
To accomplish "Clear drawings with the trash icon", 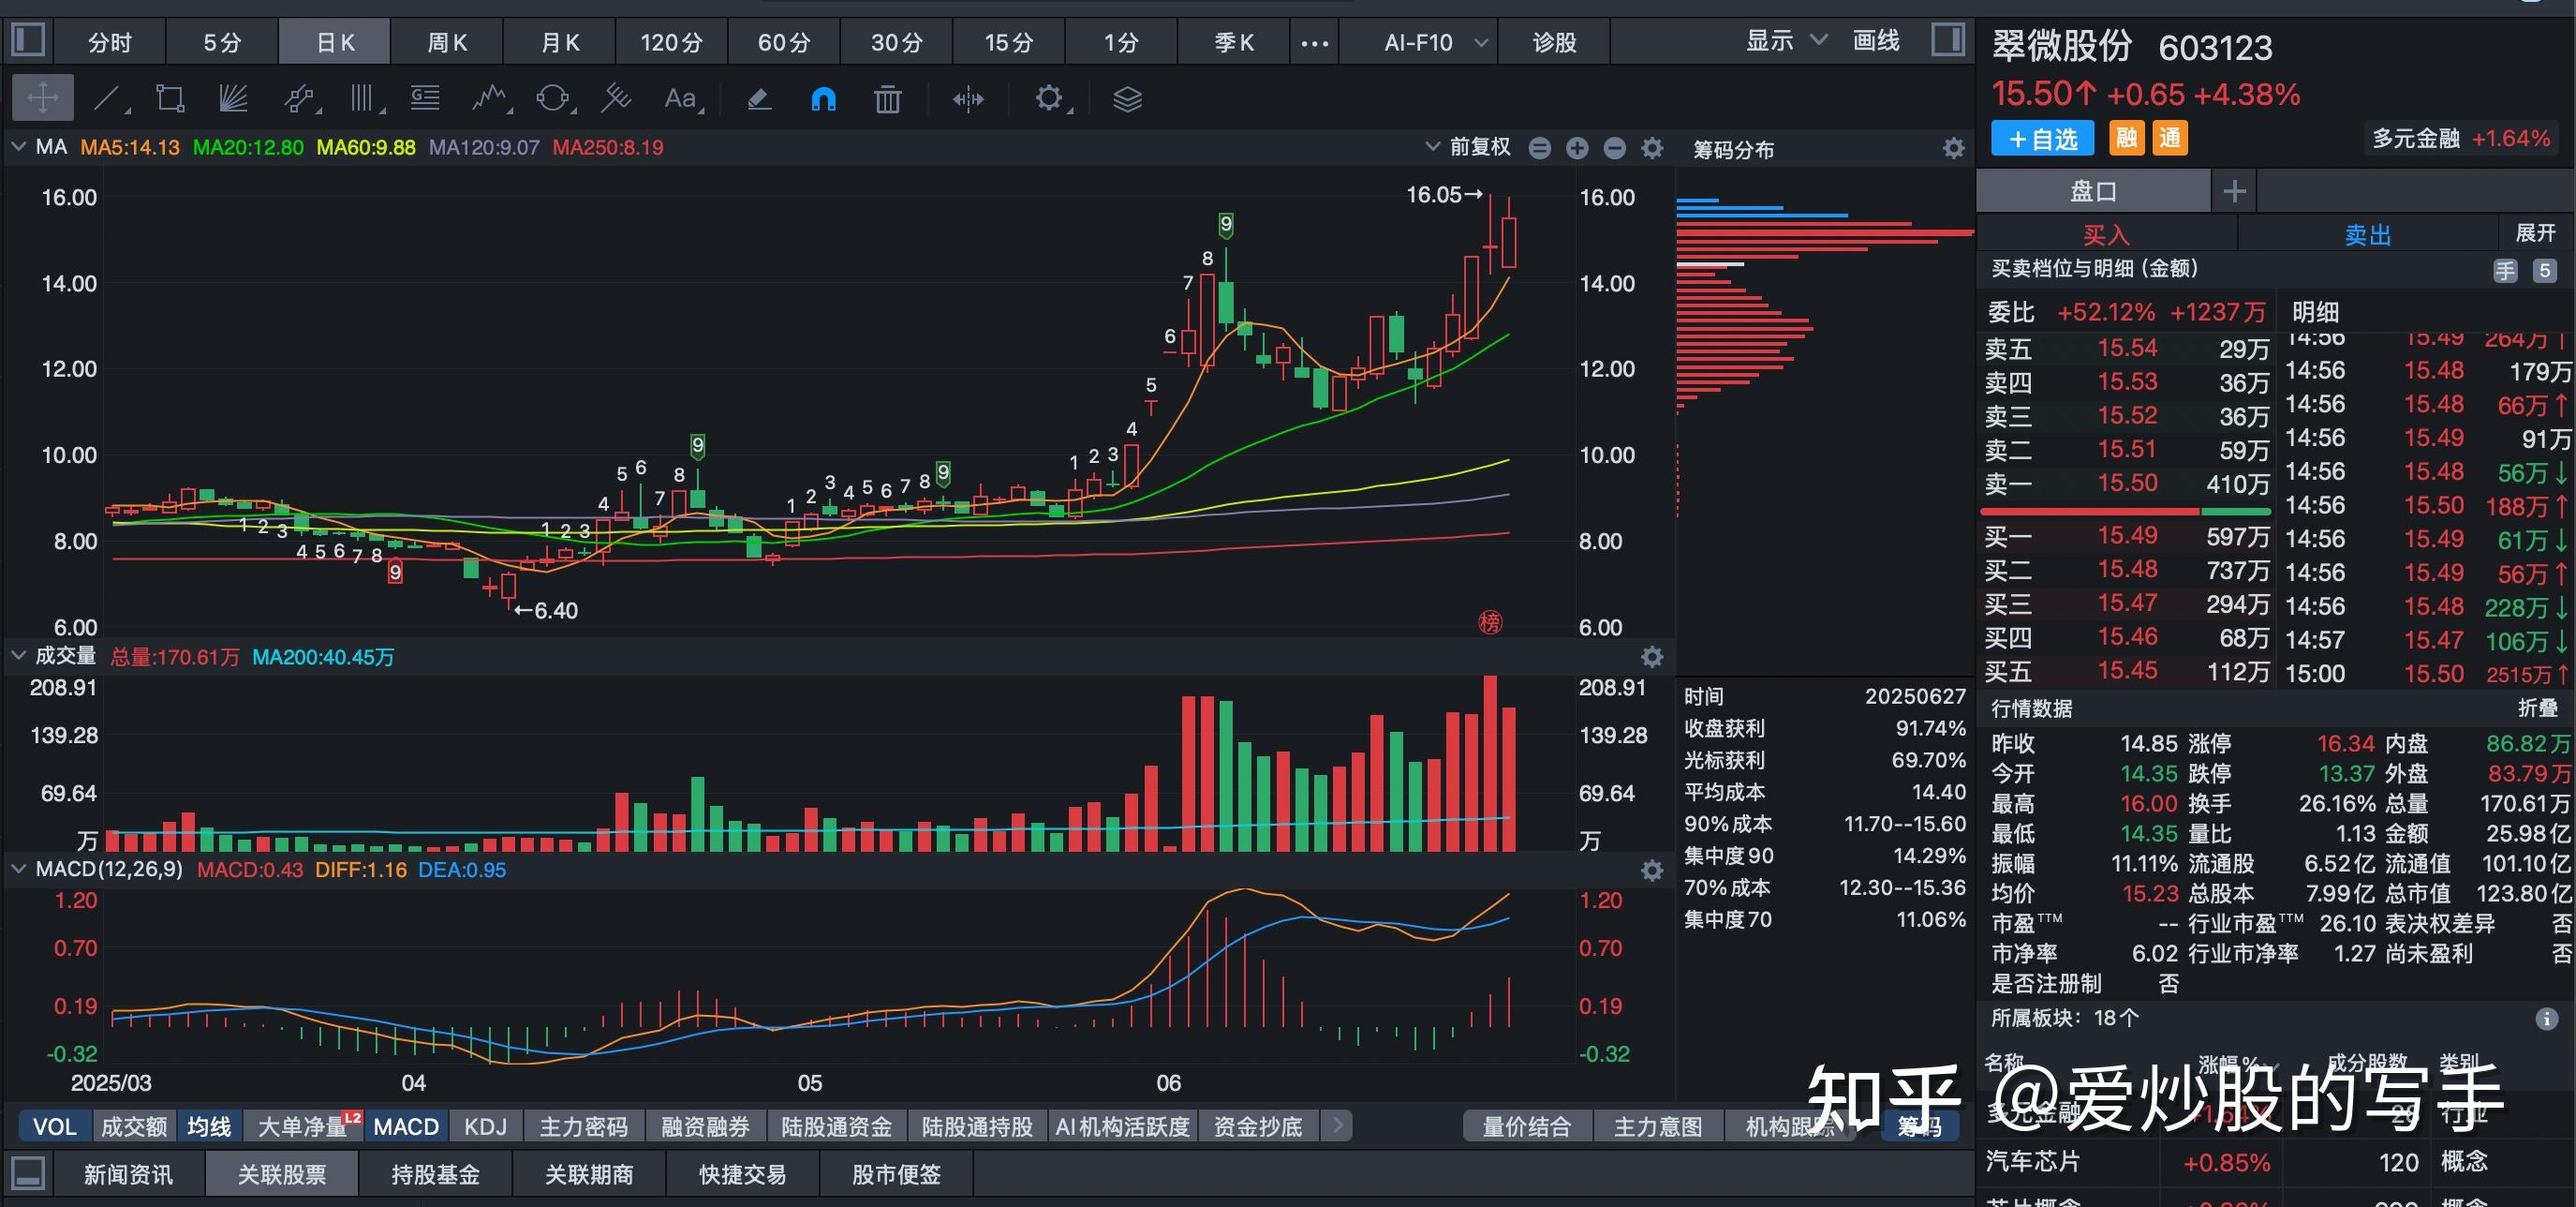I will [887, 98].
